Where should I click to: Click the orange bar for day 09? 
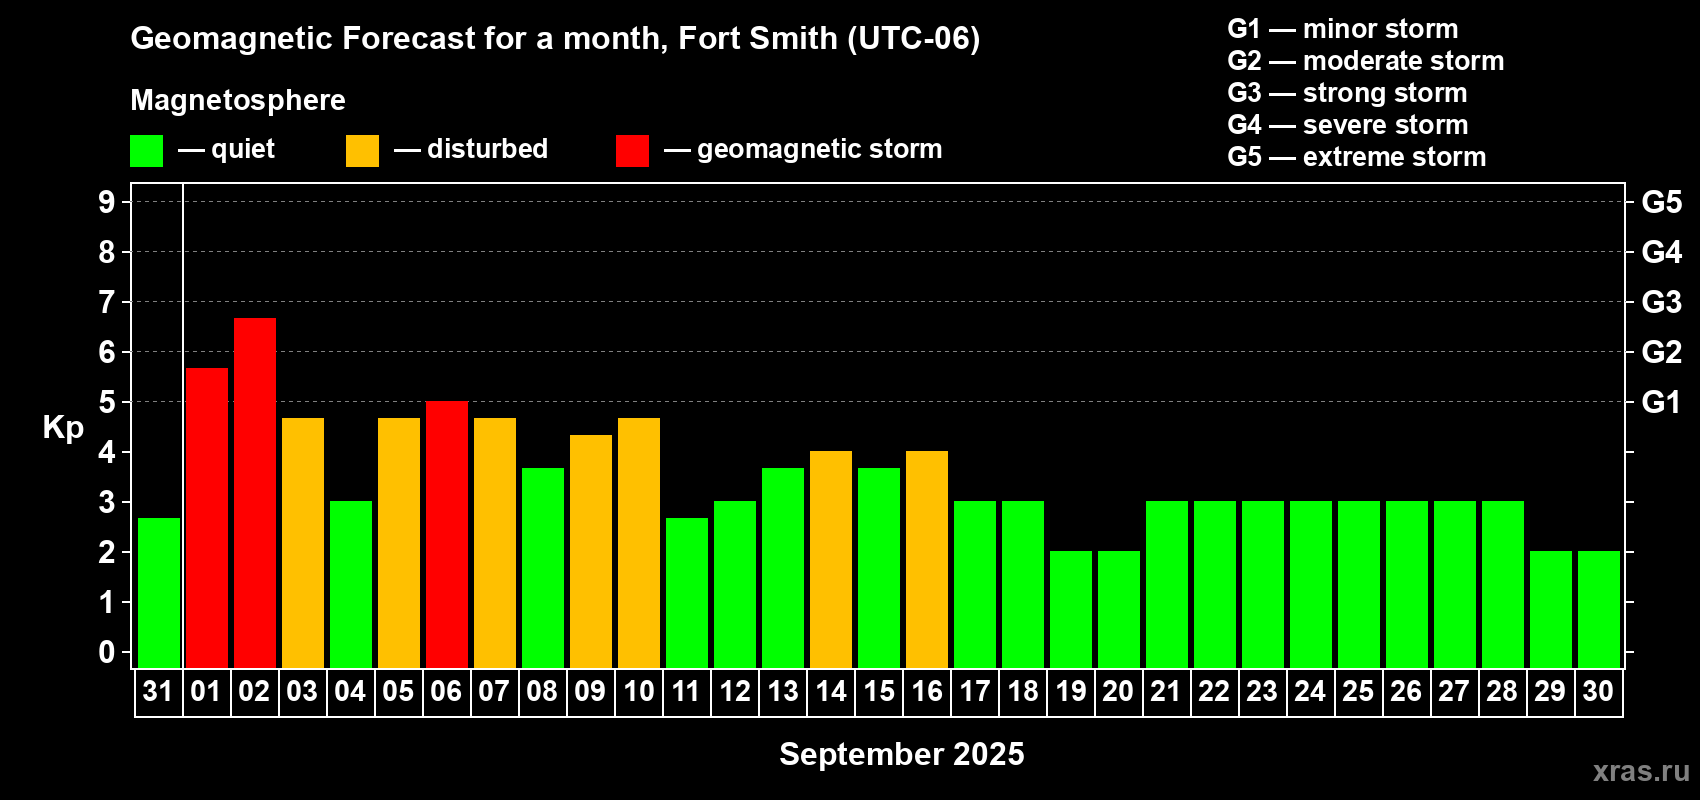point(591,551)
